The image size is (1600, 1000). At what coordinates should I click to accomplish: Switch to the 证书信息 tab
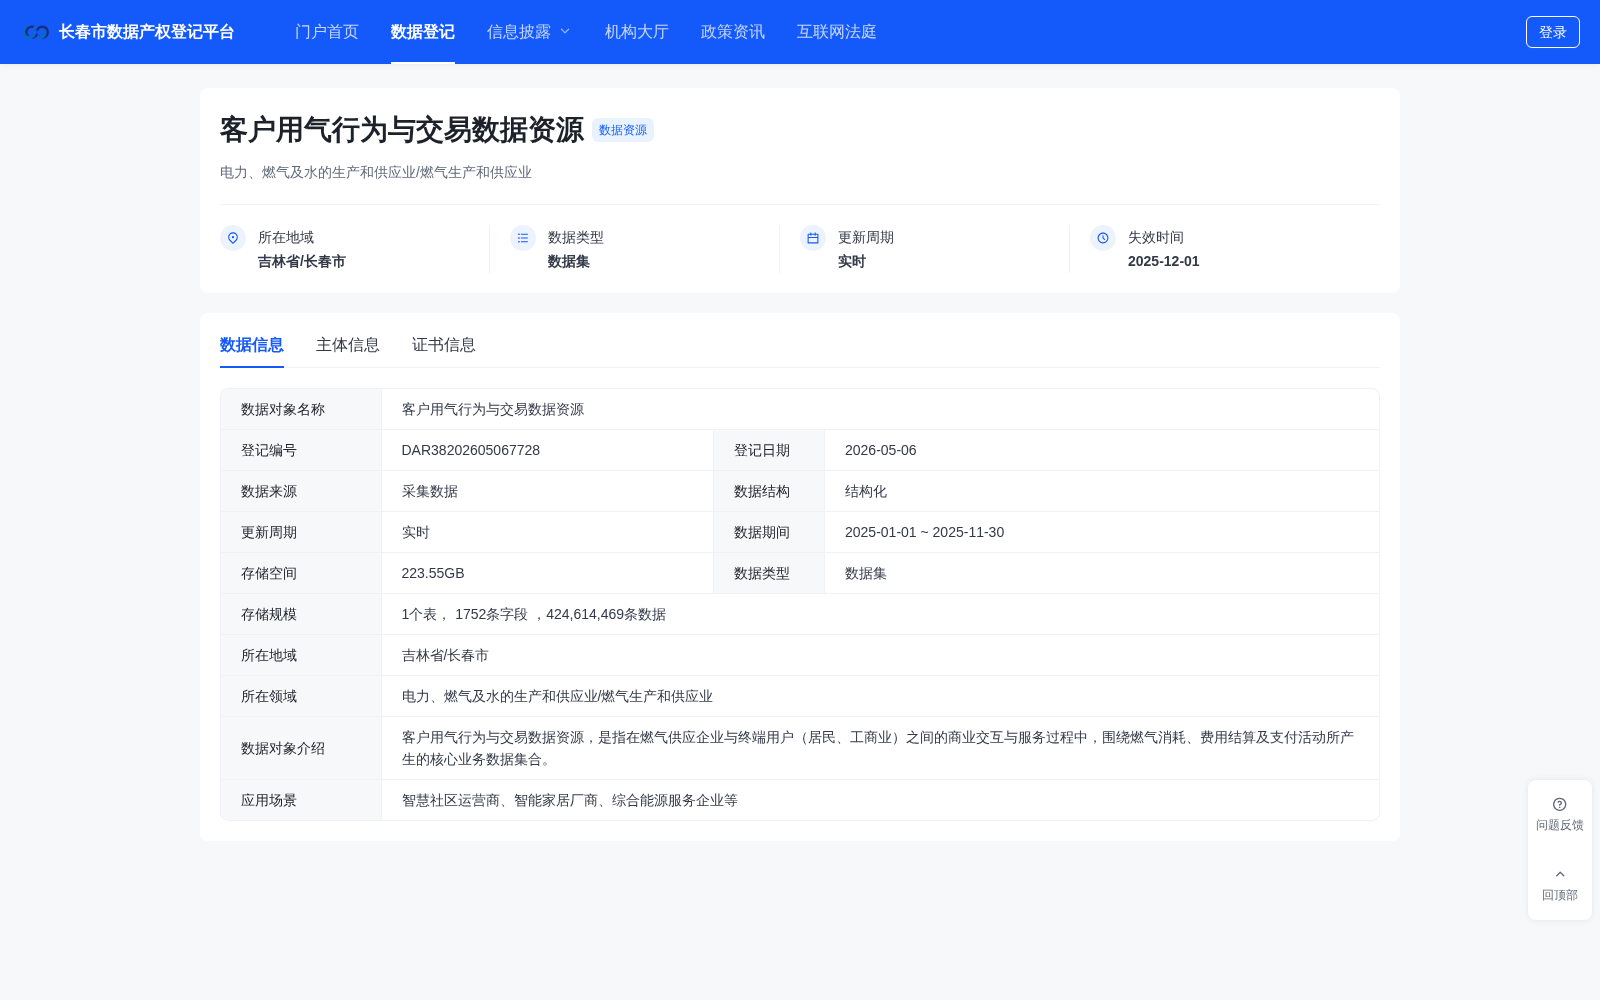tap(444, 345)
